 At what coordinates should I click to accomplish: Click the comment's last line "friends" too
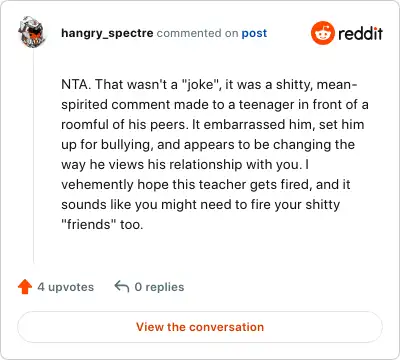click(102, 224)
